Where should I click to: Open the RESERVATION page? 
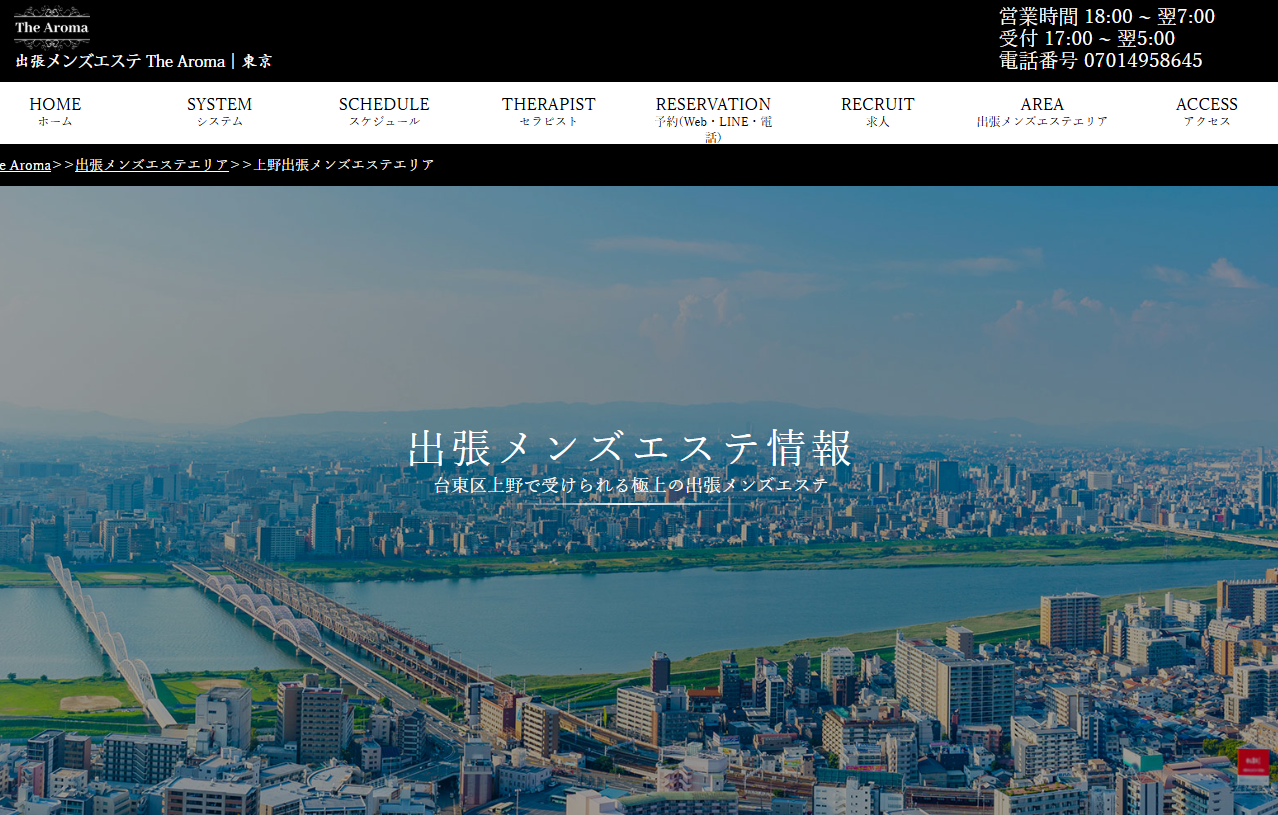tap(713, 119)
